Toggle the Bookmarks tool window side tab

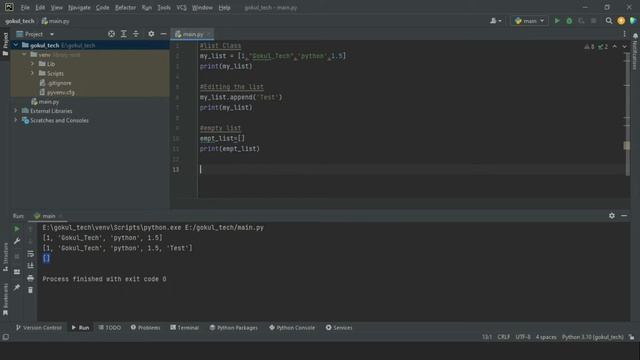pos(5,300)
